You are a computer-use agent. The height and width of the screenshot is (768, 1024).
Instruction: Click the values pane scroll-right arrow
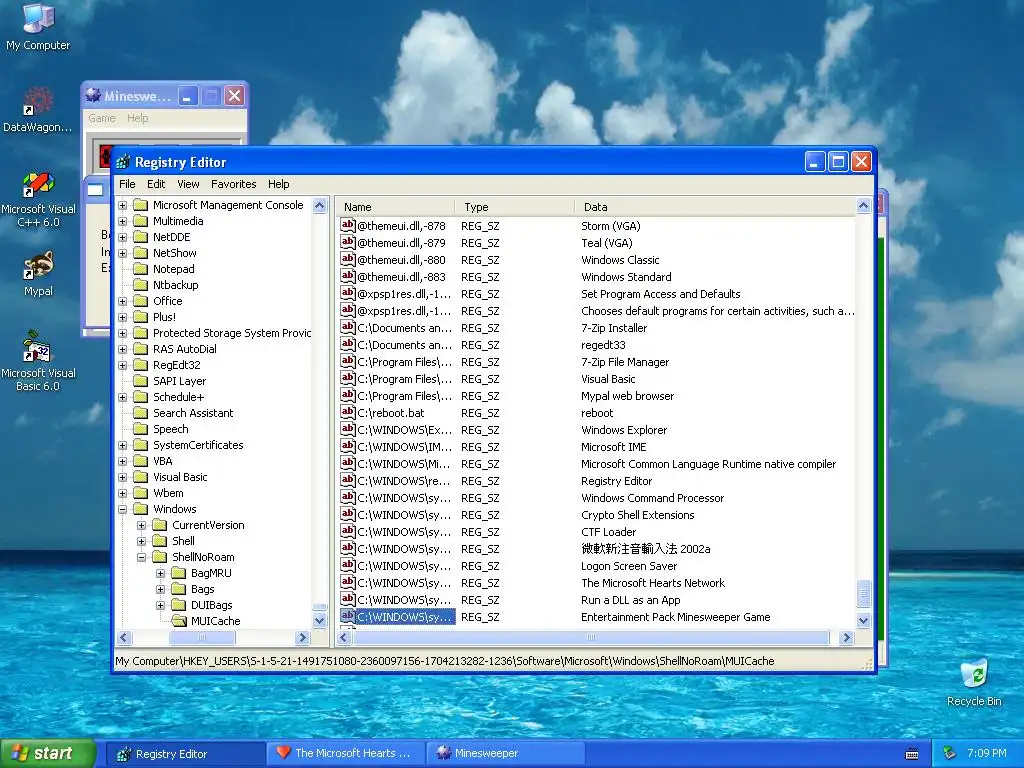[846, 637]
